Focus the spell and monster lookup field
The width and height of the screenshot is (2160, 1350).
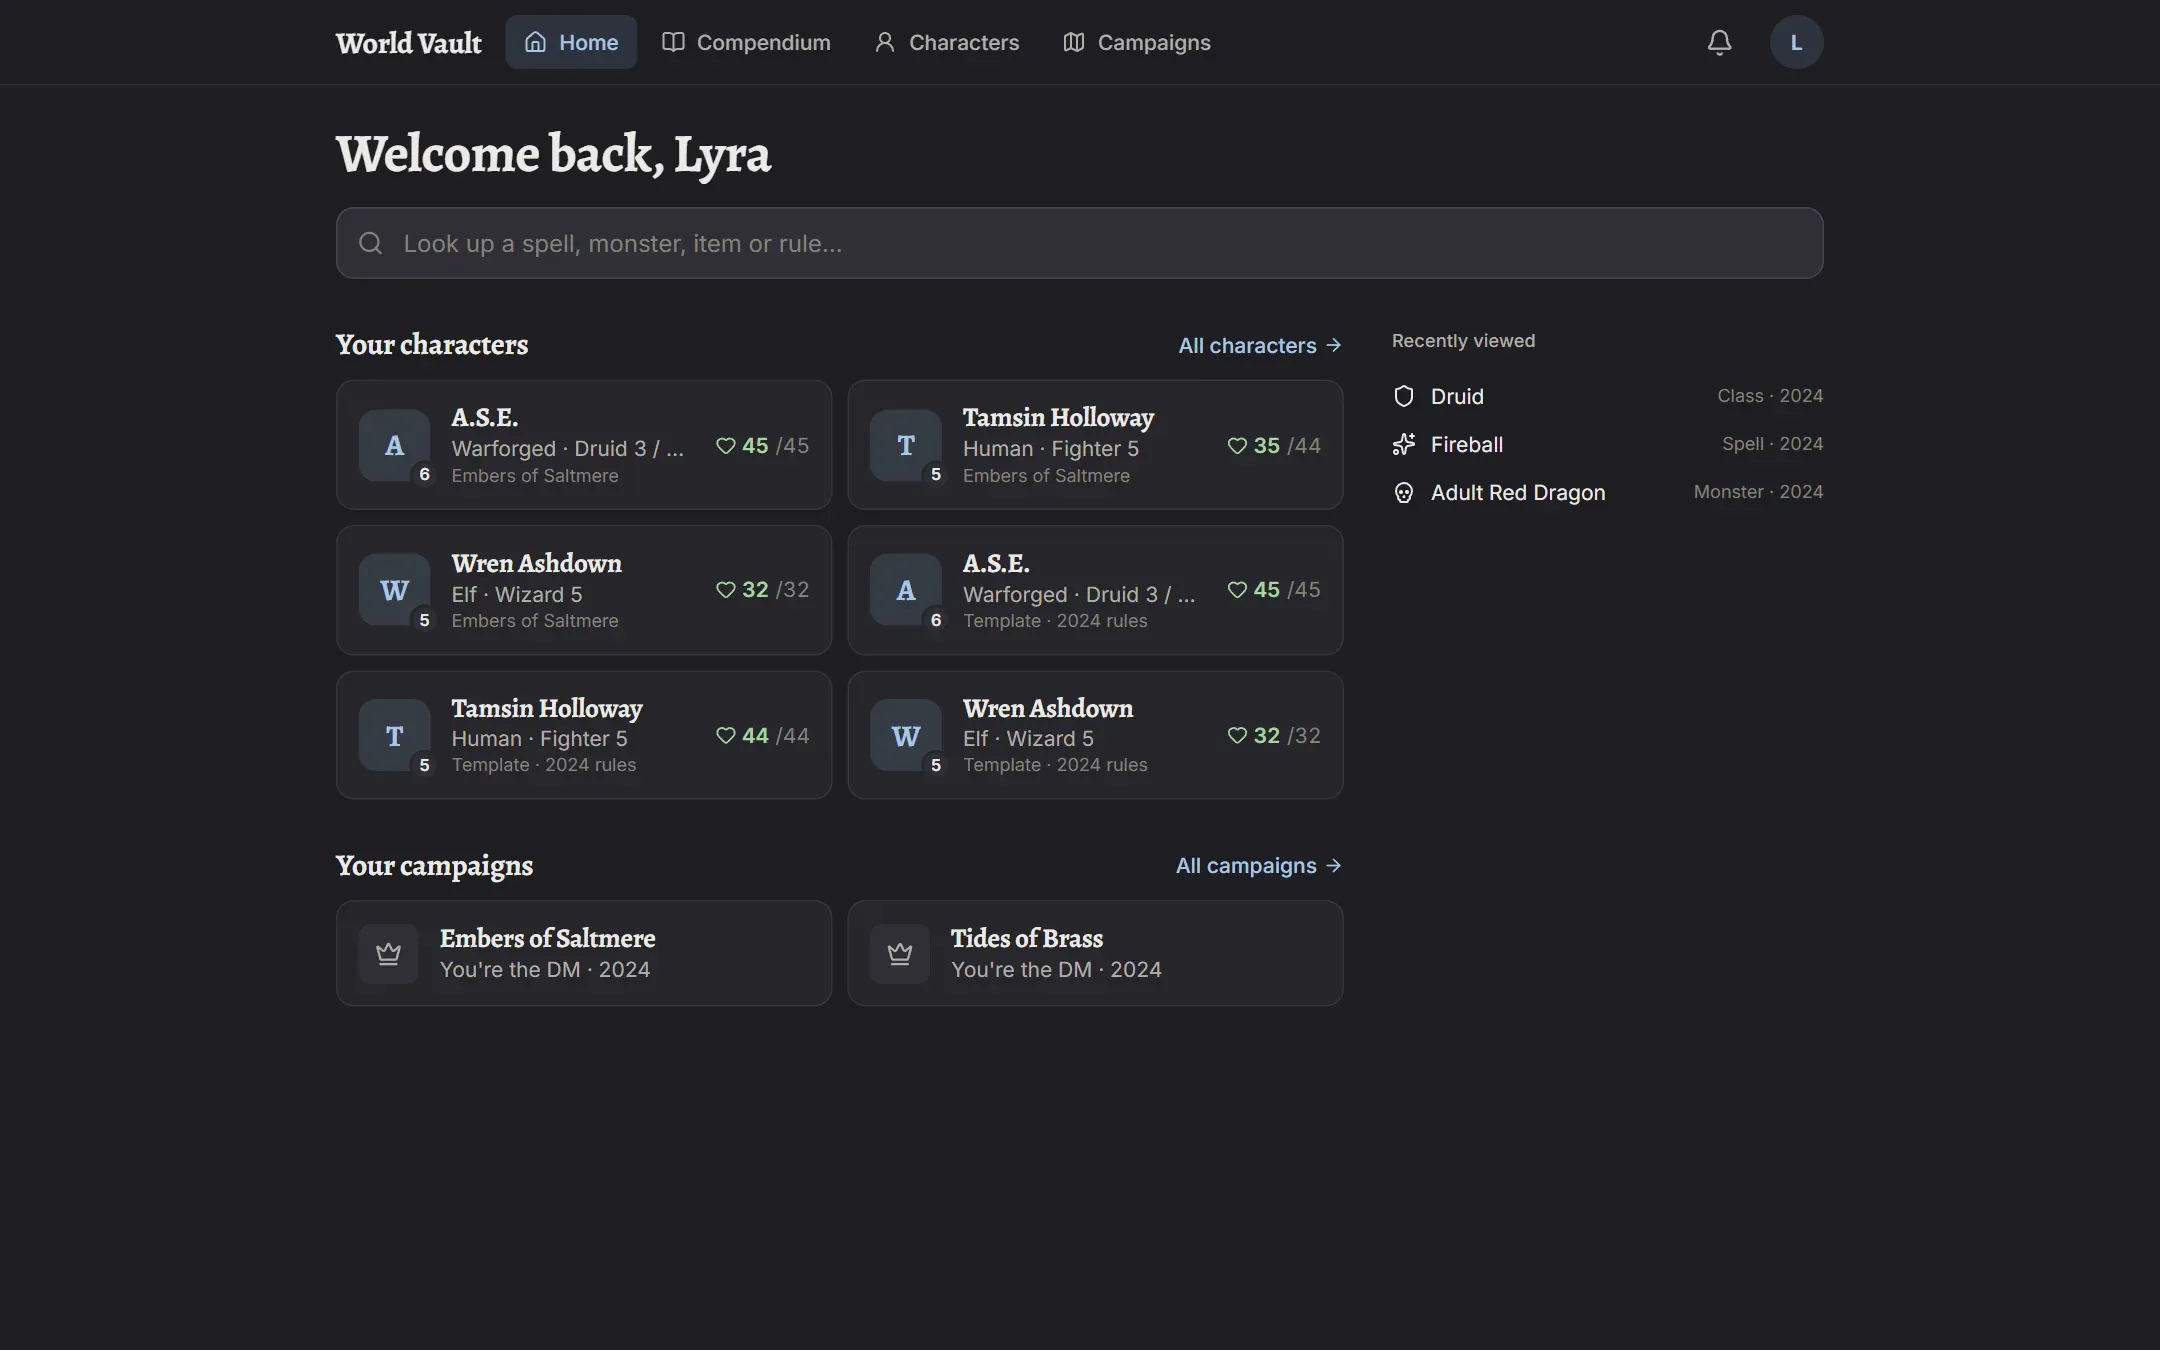coord(1080,243)
